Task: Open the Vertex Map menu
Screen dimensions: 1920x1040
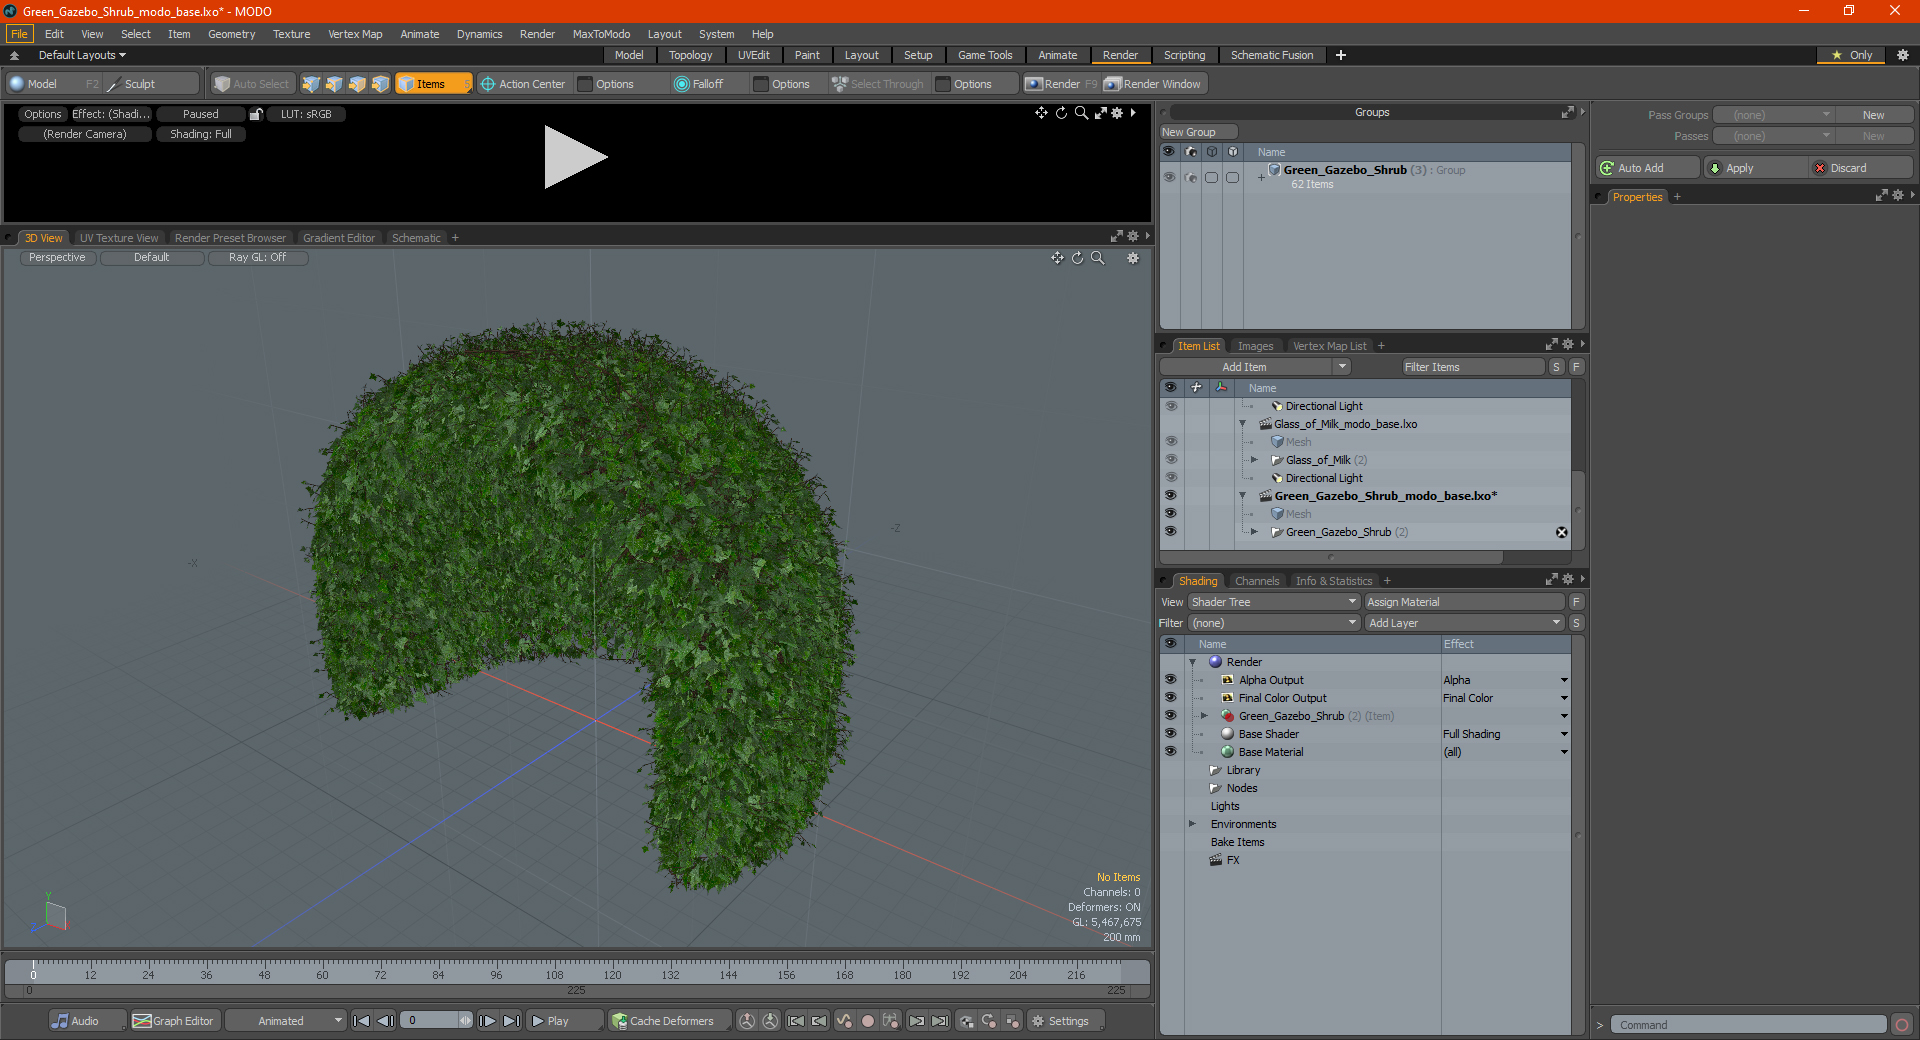Action: [355, 34]
